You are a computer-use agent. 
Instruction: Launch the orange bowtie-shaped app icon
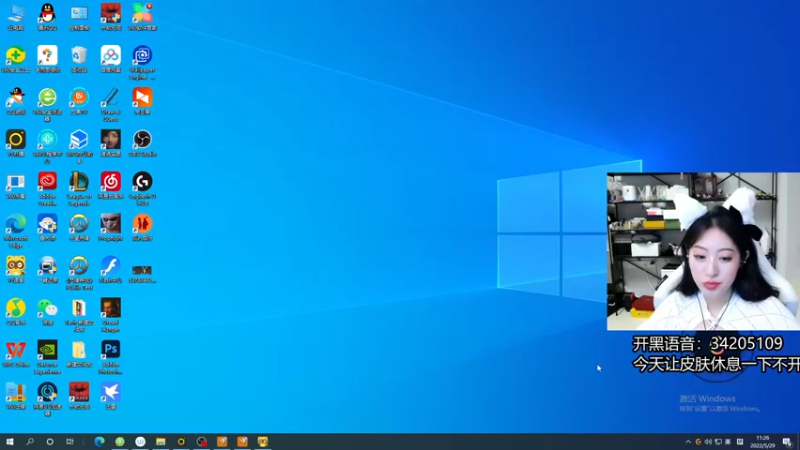pyautogui.click(x=142, y=101)
